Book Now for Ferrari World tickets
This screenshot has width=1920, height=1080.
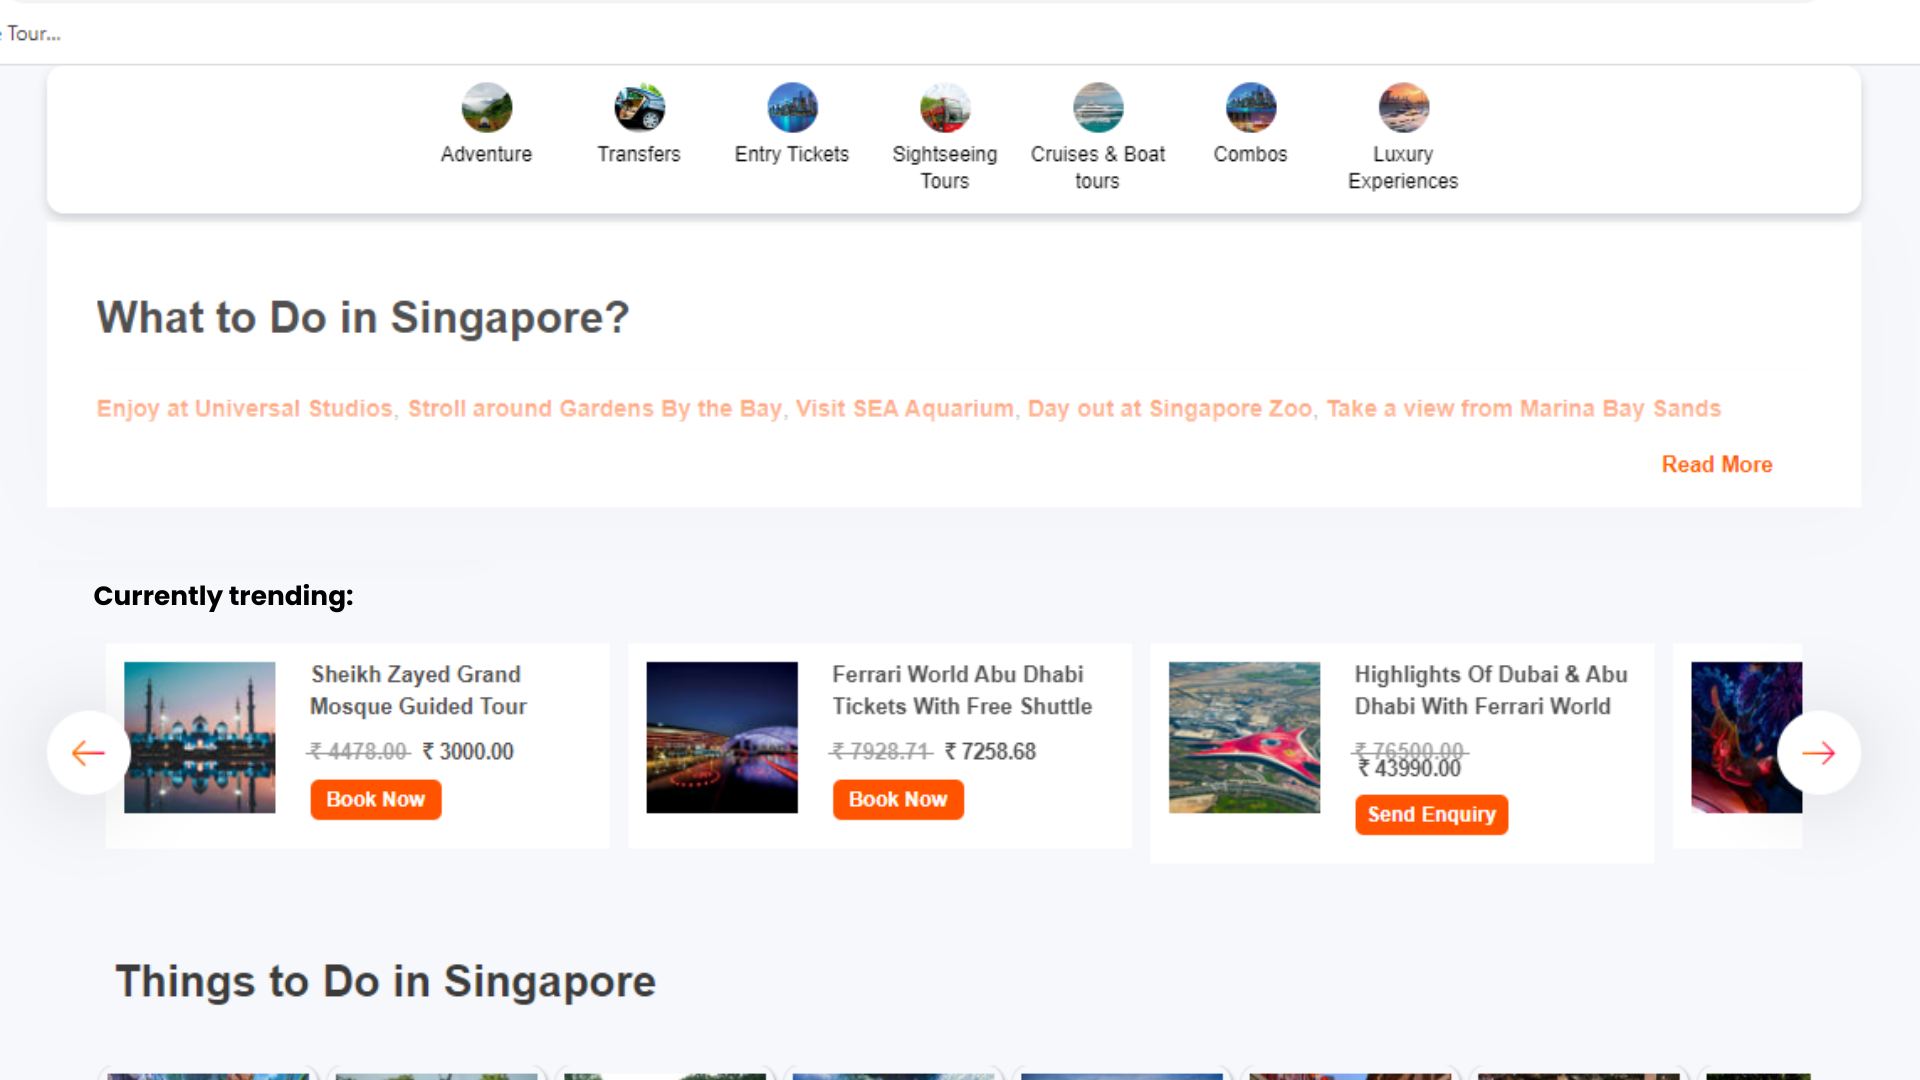897,800
